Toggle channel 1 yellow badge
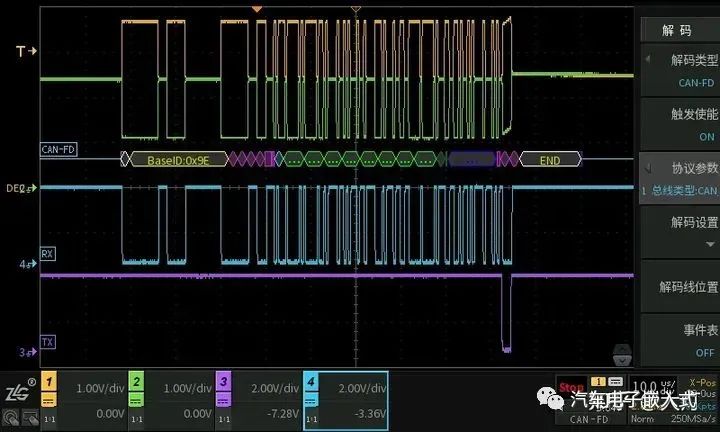Viewport: 720px width, 432px height. 49,382
